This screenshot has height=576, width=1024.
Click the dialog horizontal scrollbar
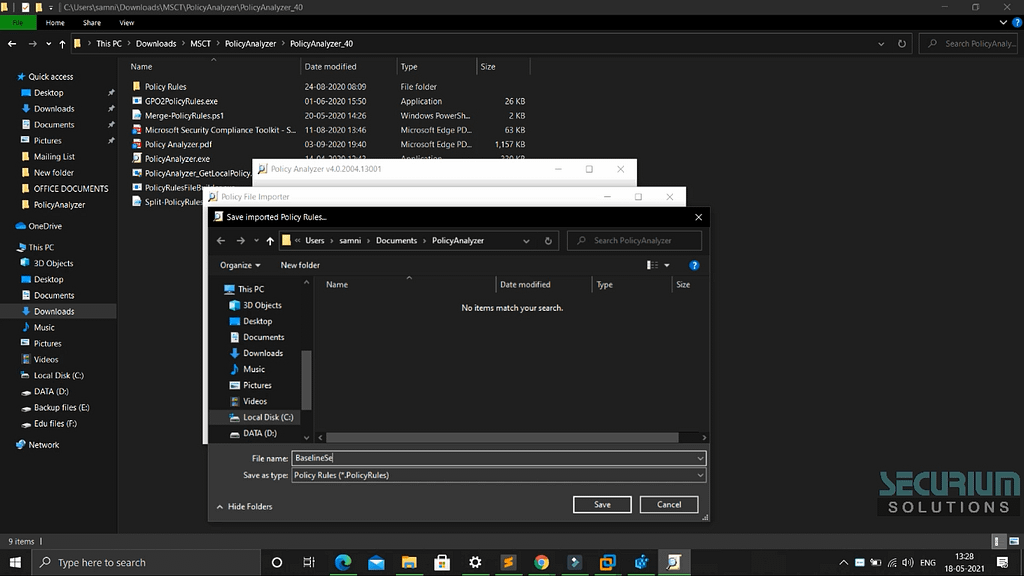tap(502, 438)
